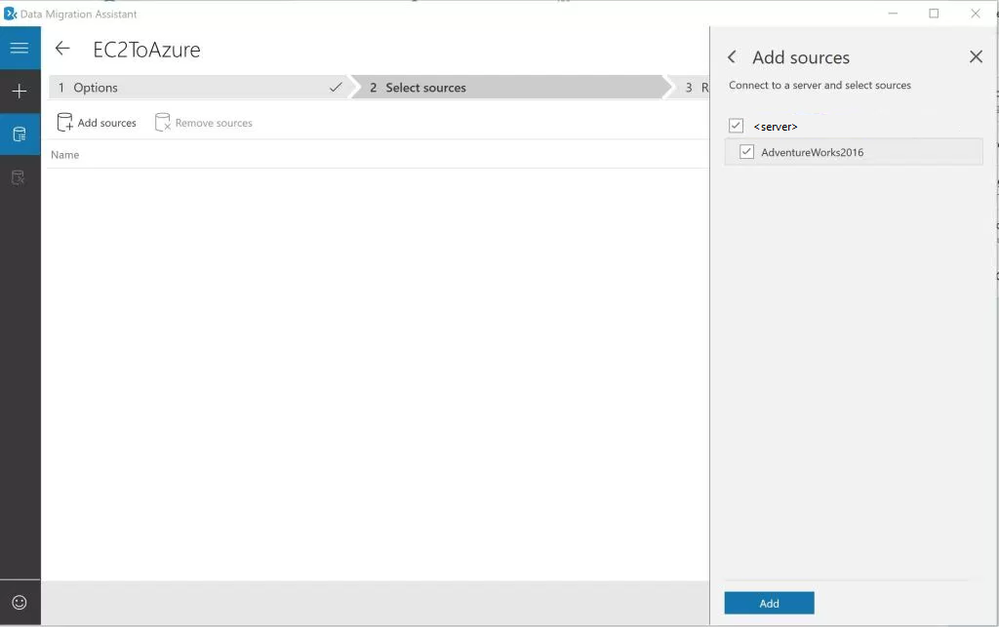Click the <server> label
Image resolution: width=999 pixels, height=627 pixels.
[775, 127]
